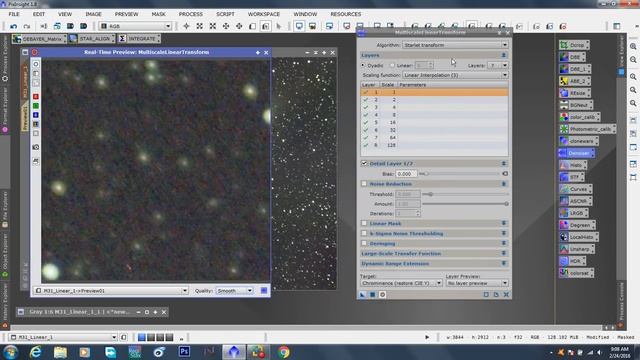
Task: Open the Histo process icon
Action: pos(573,165)
